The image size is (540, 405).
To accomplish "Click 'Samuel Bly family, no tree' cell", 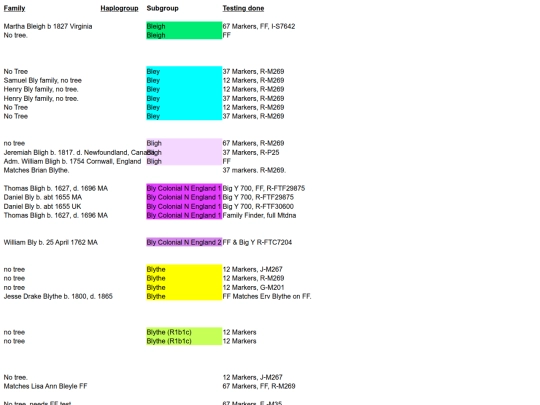I will pyautogui.click(x=43, y=81).
